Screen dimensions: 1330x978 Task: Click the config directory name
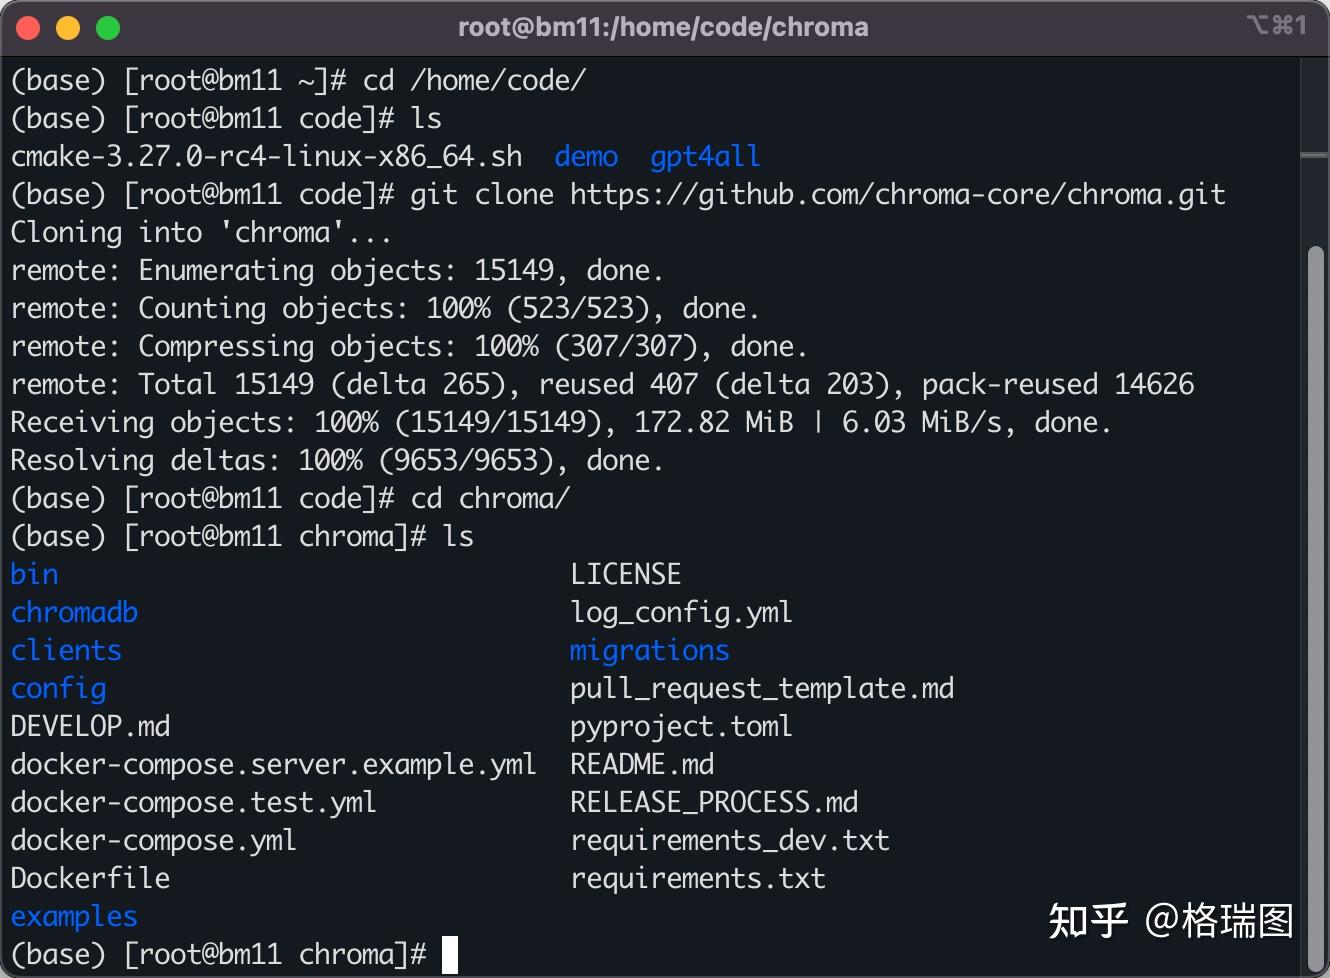tap(58, 688)
